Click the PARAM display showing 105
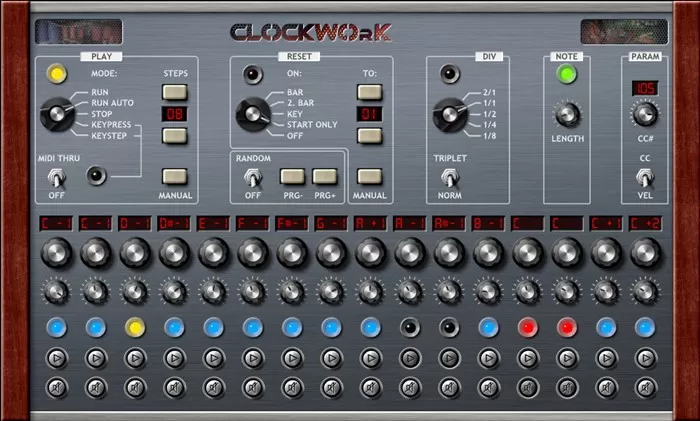Image resolution: width=700 pixels, height=421 pixels. [645, 88]
